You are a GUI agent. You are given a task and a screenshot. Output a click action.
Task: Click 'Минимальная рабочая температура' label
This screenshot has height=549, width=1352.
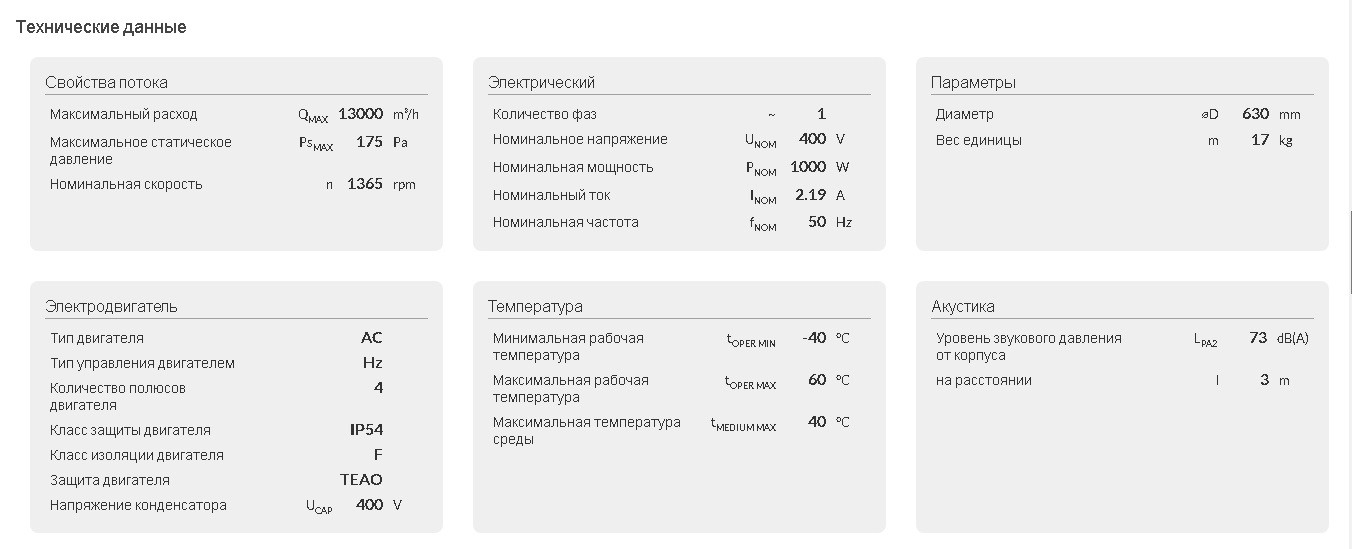(x=568, y=346)
